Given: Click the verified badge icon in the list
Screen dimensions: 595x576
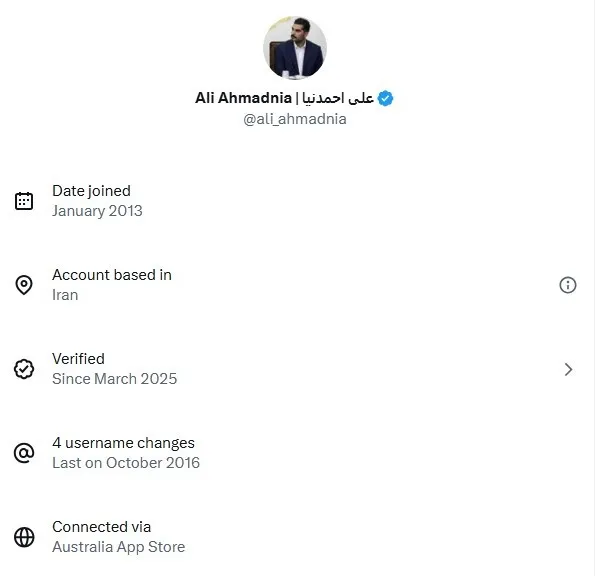Looking at the screenshot, I should pyautogui.click(x=24, y=369).
